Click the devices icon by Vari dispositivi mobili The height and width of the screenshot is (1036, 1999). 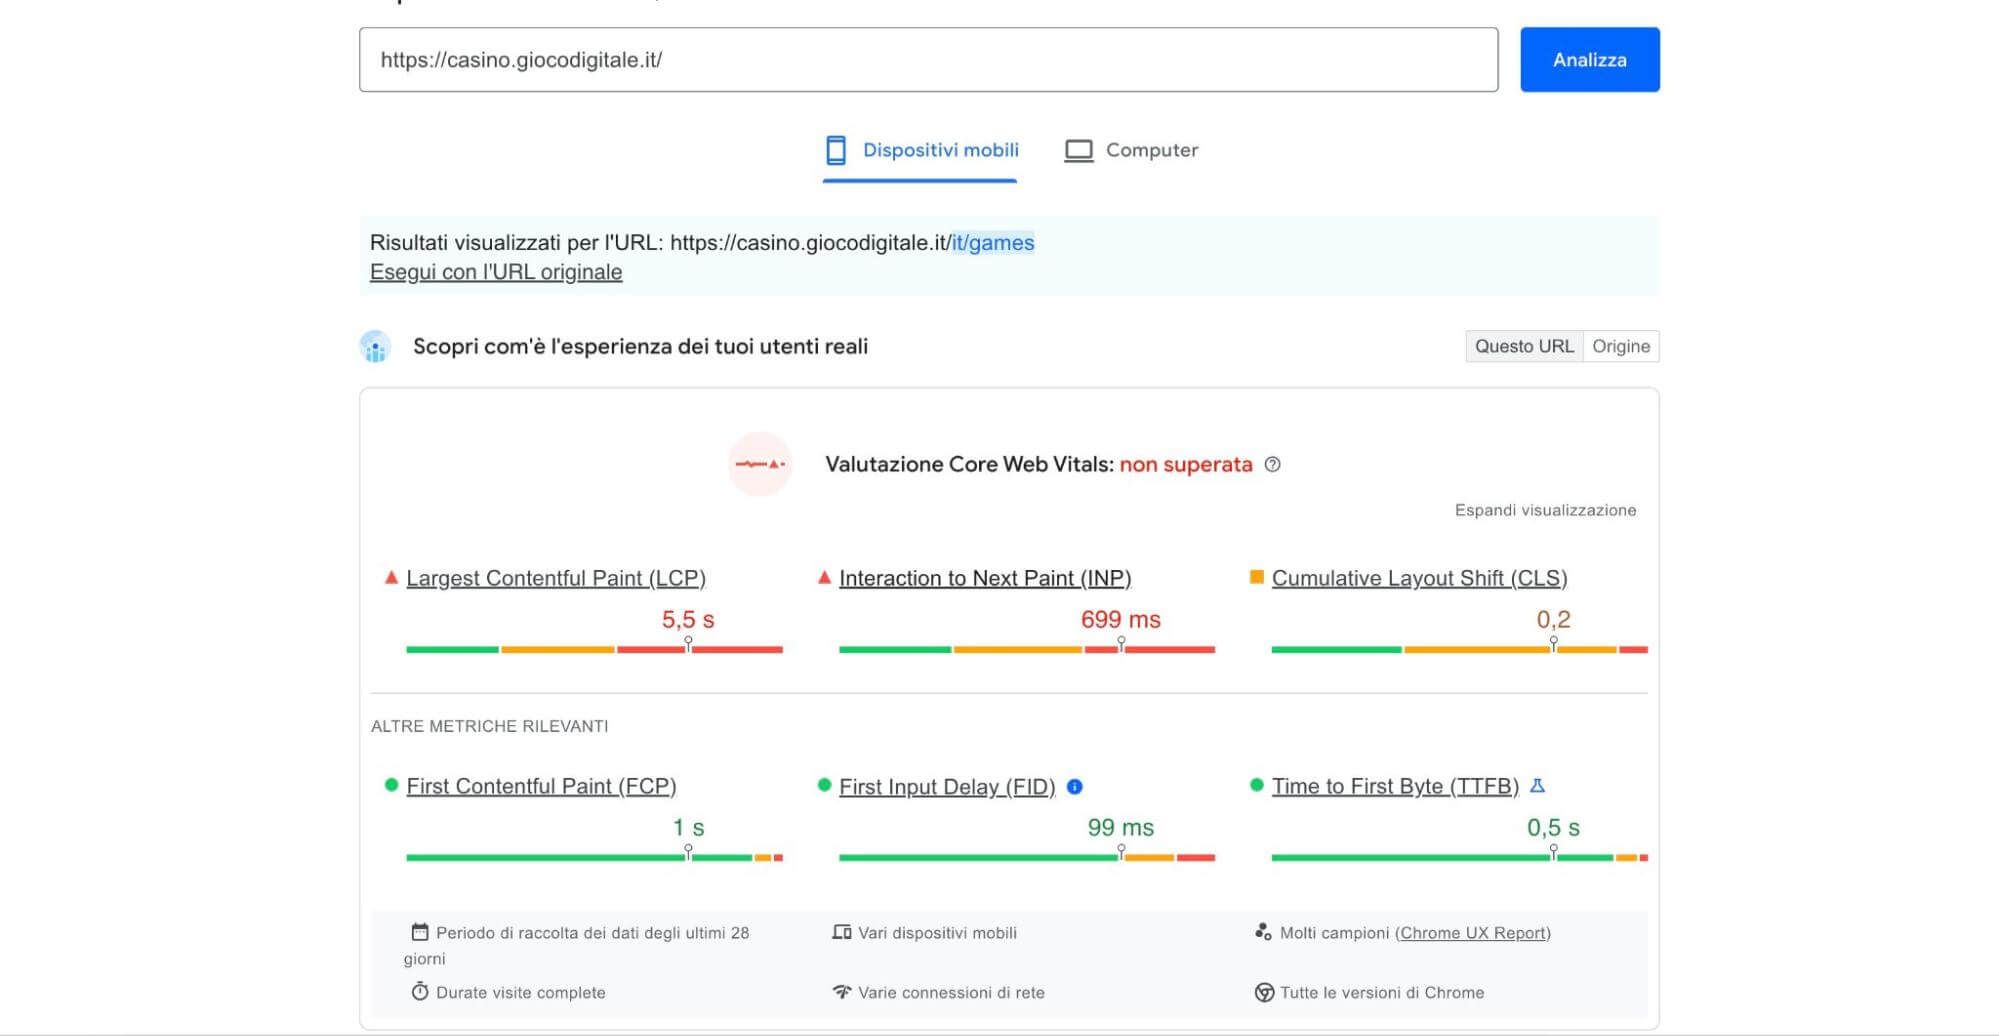point(842,932)
